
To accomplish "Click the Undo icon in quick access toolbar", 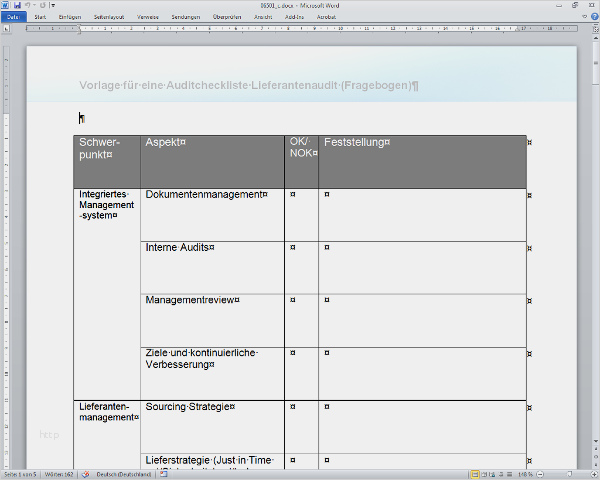I will point(30,6).
